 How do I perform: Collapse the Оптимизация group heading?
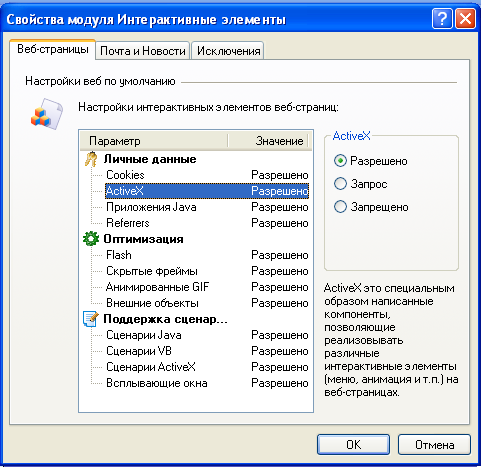pos(143,239)
